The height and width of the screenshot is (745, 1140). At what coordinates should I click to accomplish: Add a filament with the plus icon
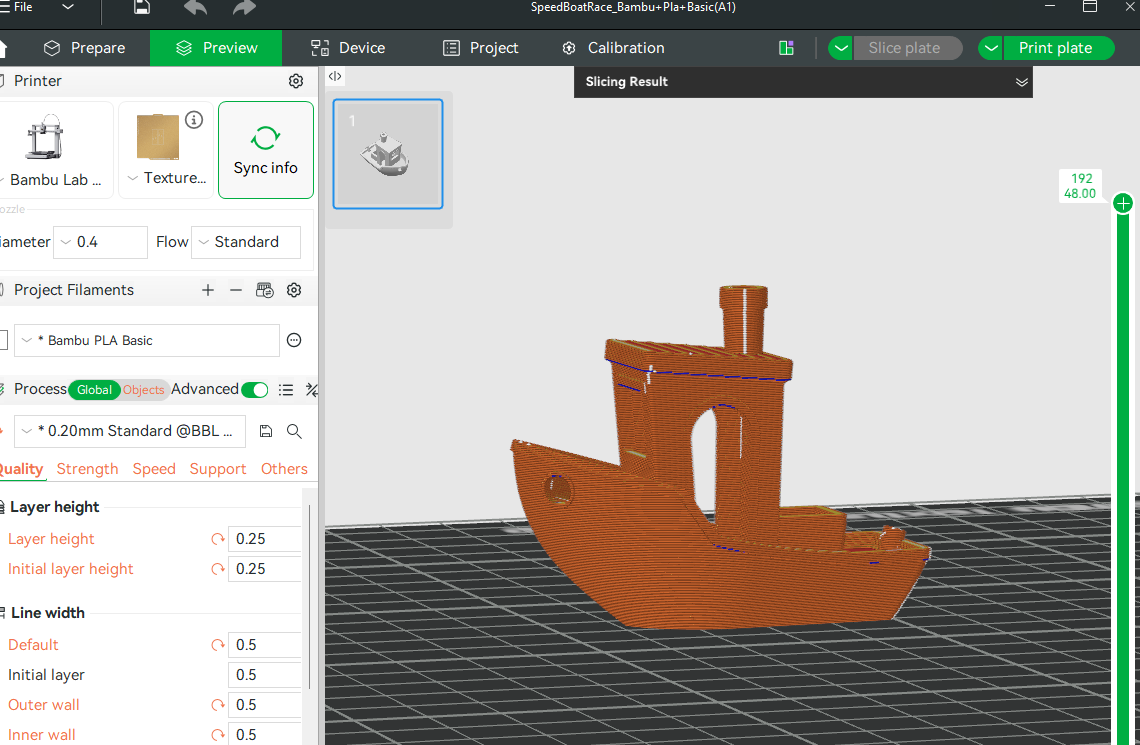(208, 290)
